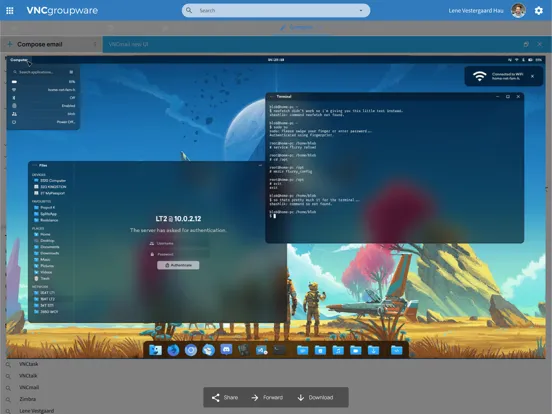
Task: Click the plus icon beside Compose email
Action: 10,44
